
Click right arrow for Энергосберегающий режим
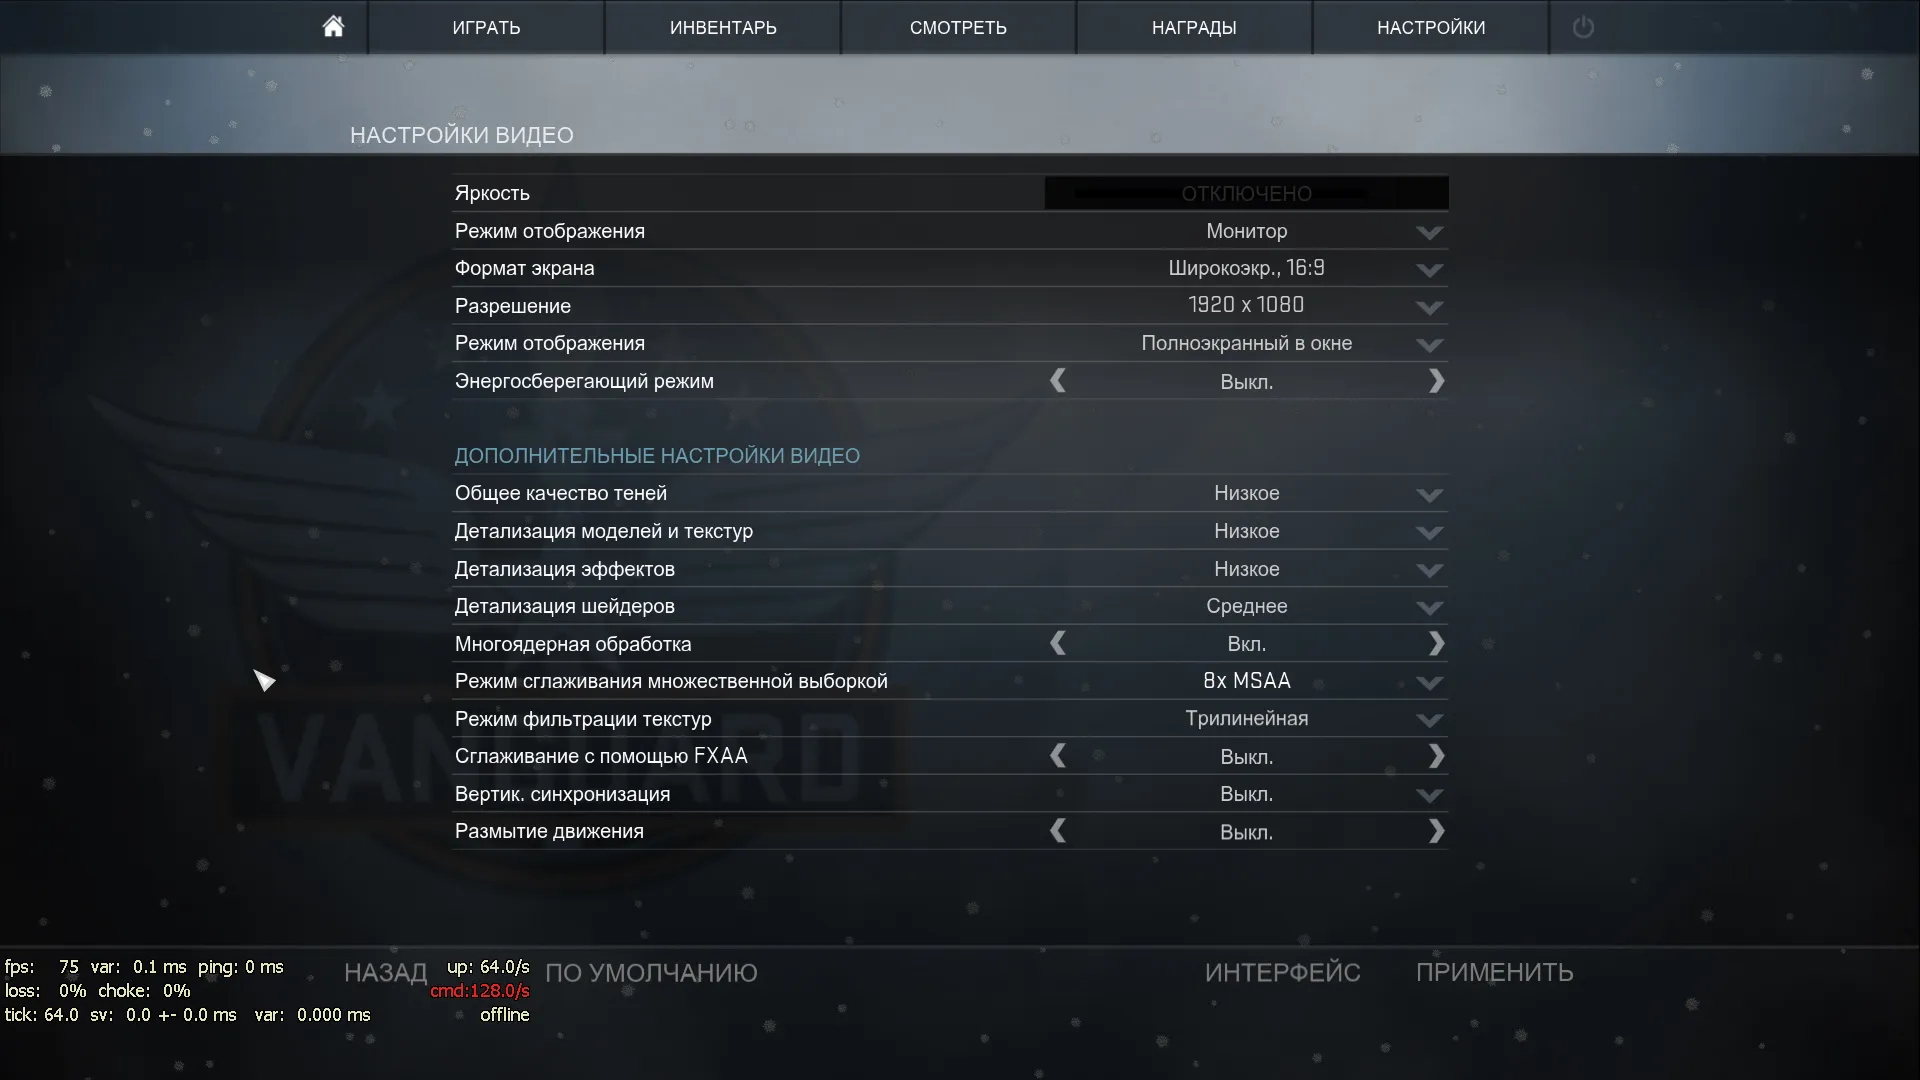point(1436,381)
